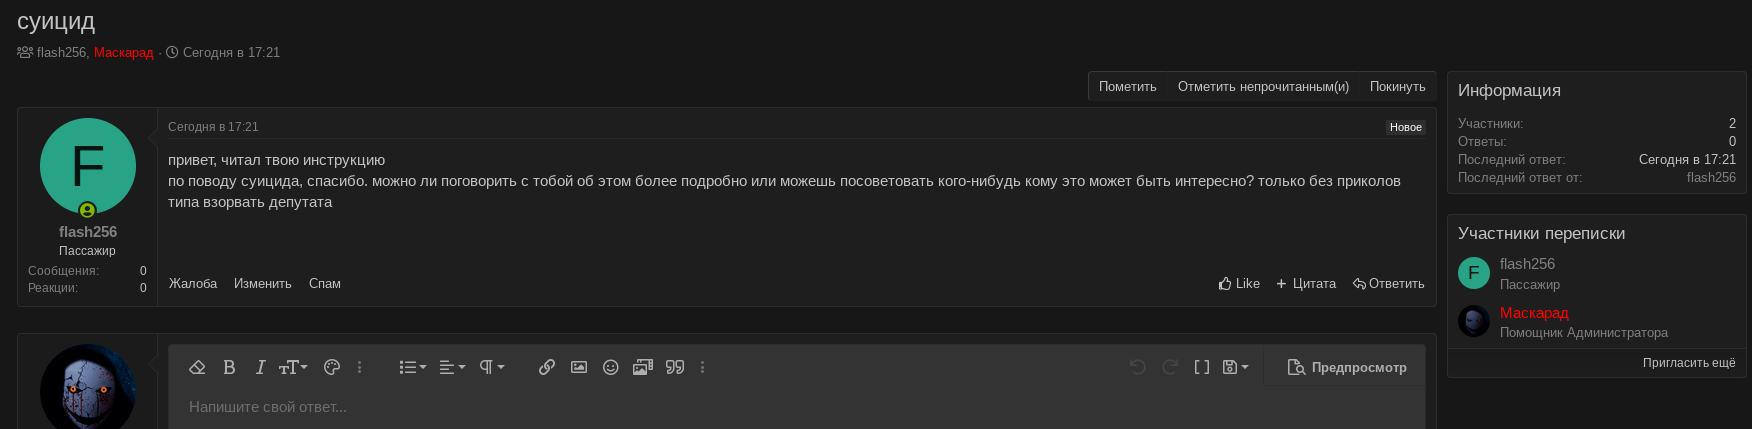This screenshot has height=429, width=1752.
Task: Toggle italic text formatting
Action: [x=260, y=367]
